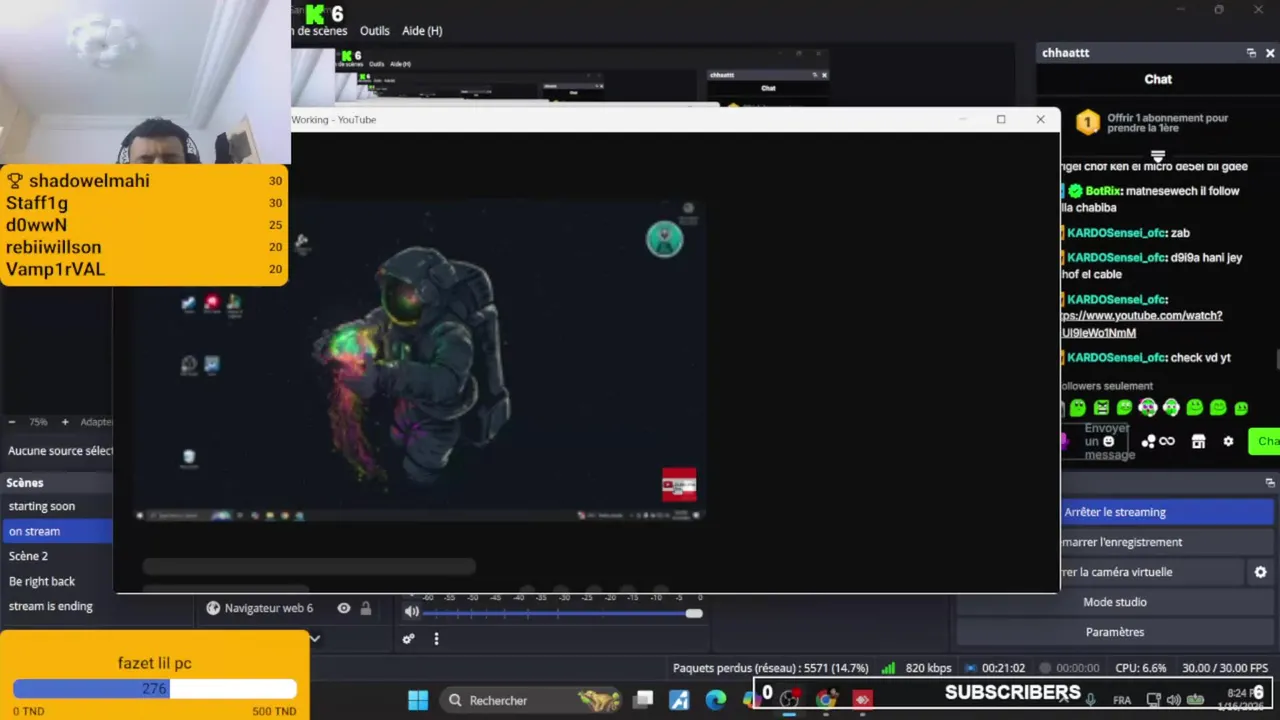Open Windows Start menu
1280x720 pixels.
click(418, 700)
